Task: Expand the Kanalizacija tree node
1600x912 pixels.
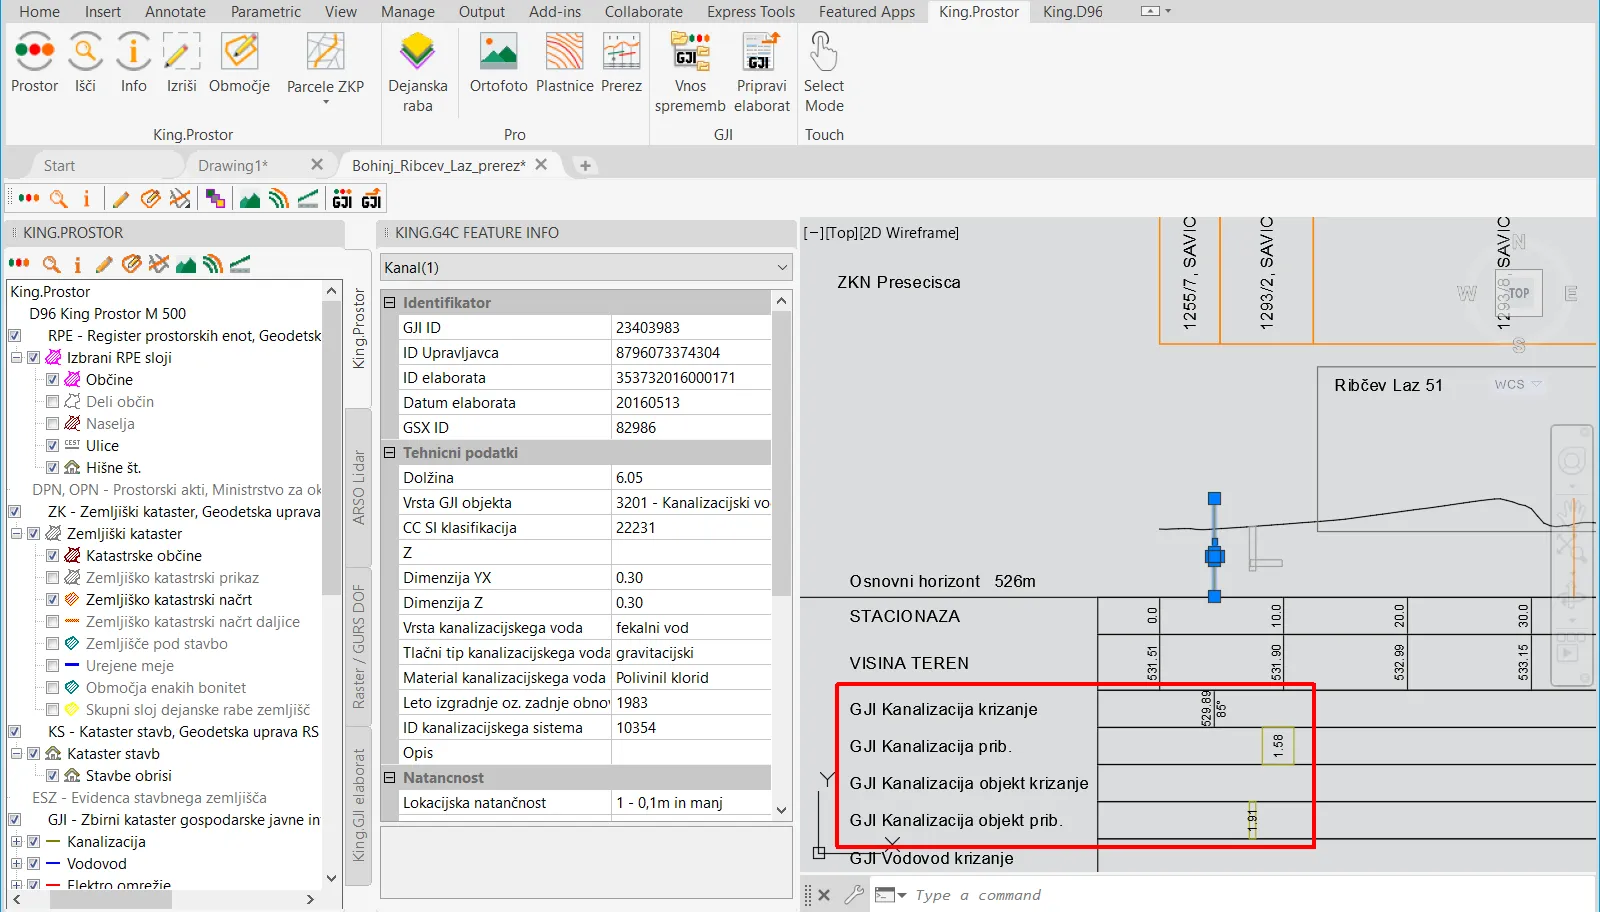Action: [16, 842]
